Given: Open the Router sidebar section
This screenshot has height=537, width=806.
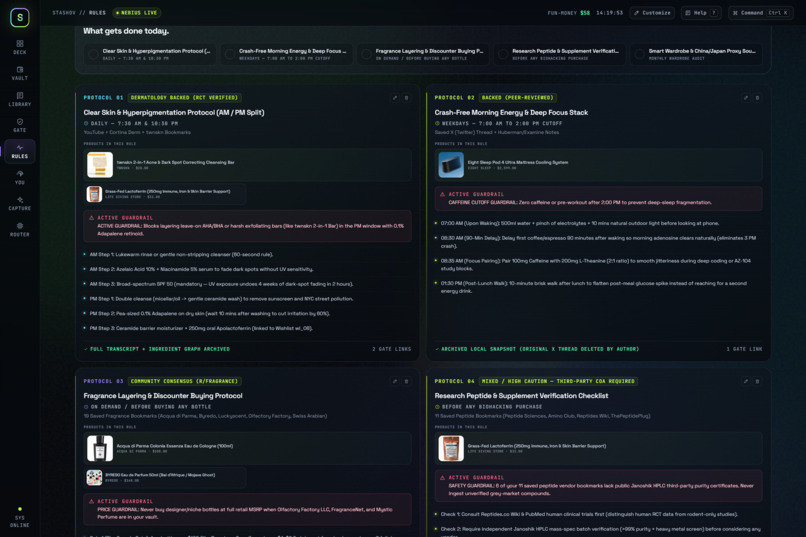Looking at the screenshot, I should point(20,230).
